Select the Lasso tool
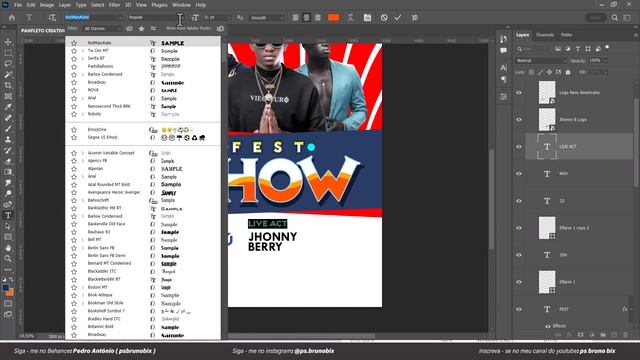This screenshot has height=360, width=640. [8, 64]
